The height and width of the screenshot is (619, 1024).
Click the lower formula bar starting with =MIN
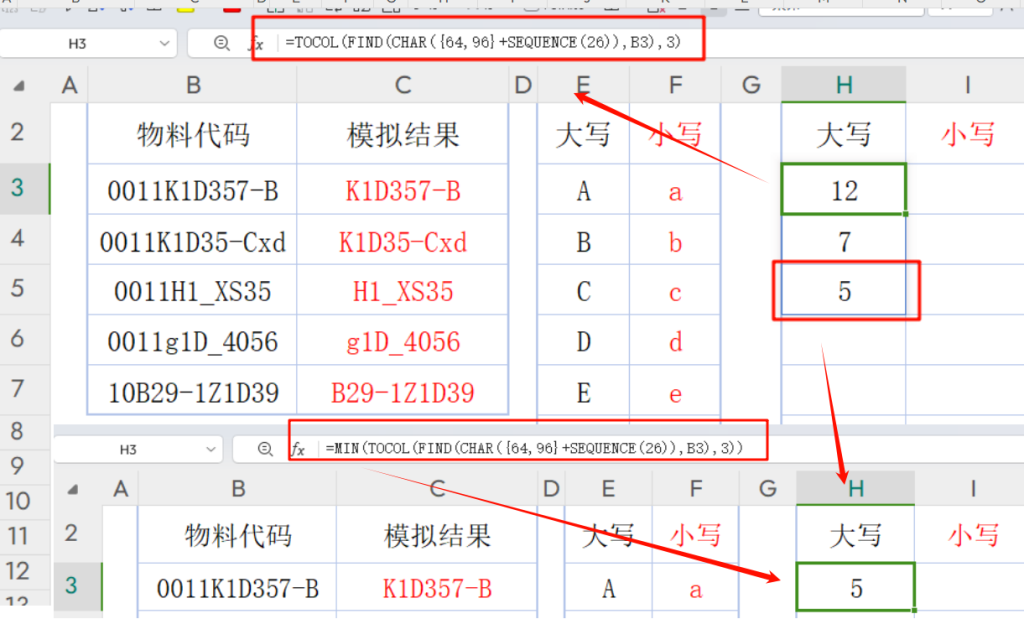tap(534, 448)
